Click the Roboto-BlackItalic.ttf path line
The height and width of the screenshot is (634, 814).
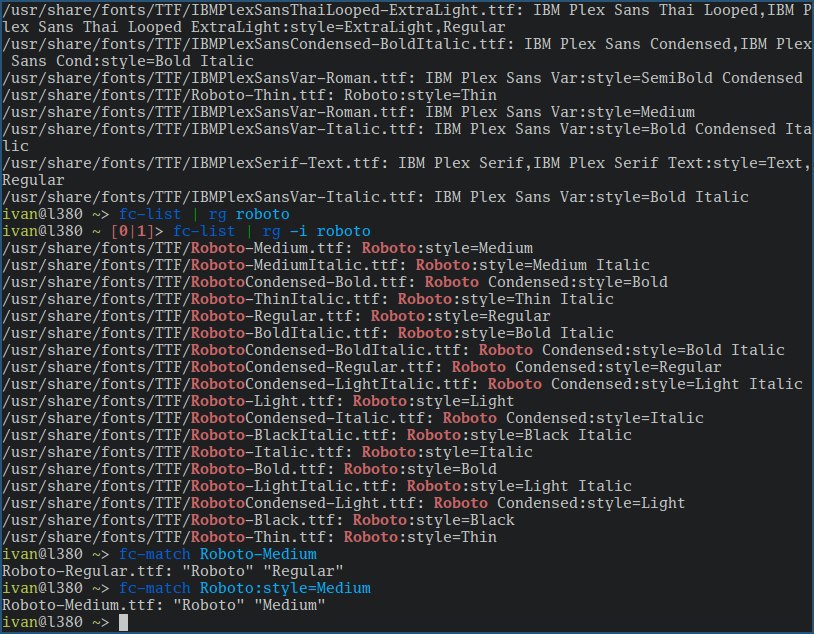(317, 435)
